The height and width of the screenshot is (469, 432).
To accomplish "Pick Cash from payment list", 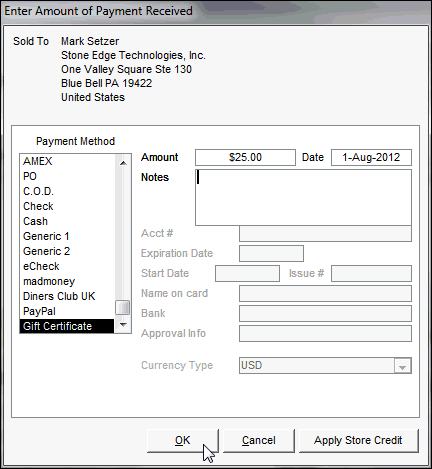I will 67,221.
